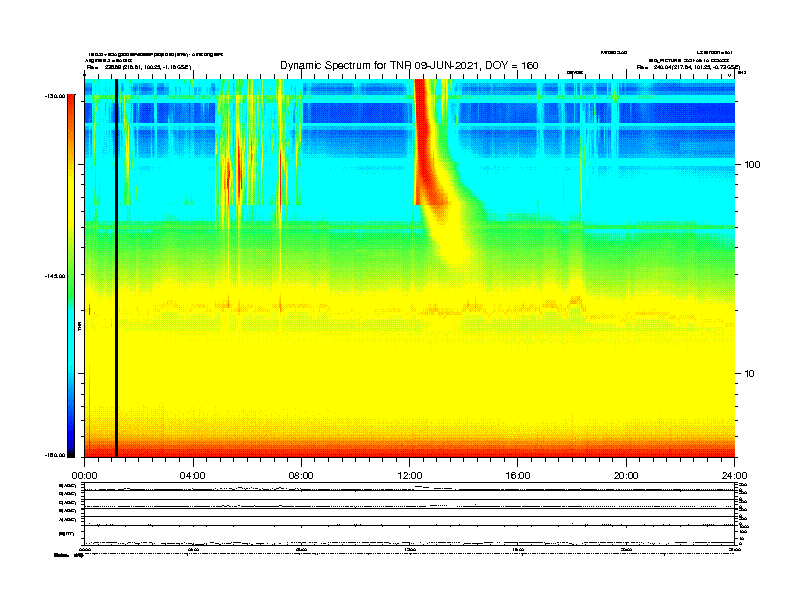Click the black vertical data gap line
792x612 pixels.
coord(116,268)
